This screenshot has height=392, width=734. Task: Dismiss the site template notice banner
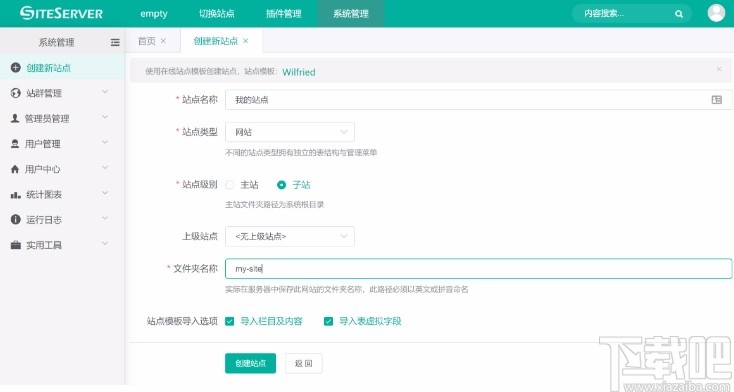pos(719,69)
